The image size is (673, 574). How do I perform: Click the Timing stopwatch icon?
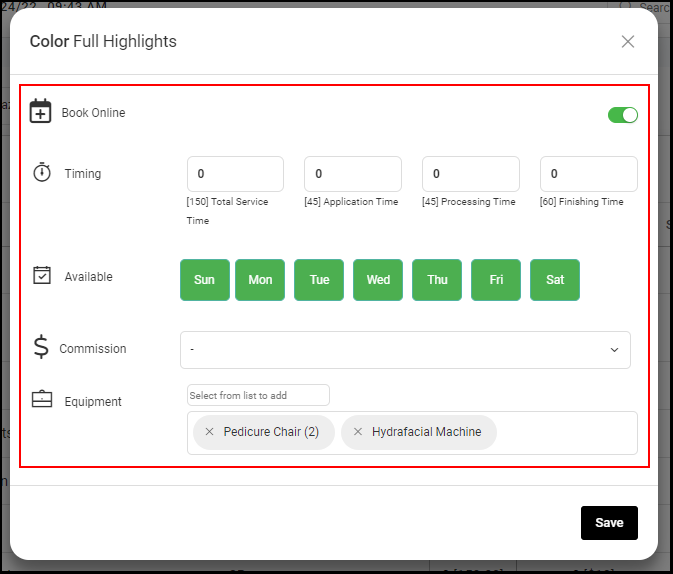pos(42,172)
